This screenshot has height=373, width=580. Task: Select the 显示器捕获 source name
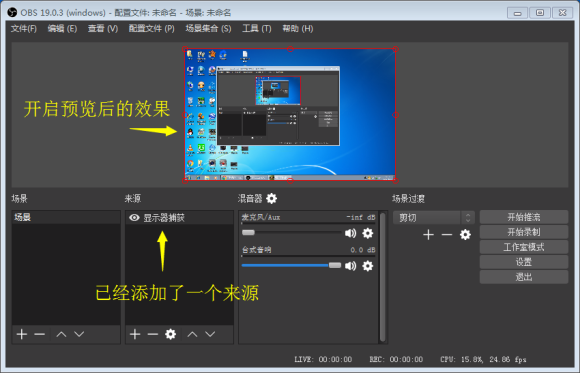click(x=164, y=218)
